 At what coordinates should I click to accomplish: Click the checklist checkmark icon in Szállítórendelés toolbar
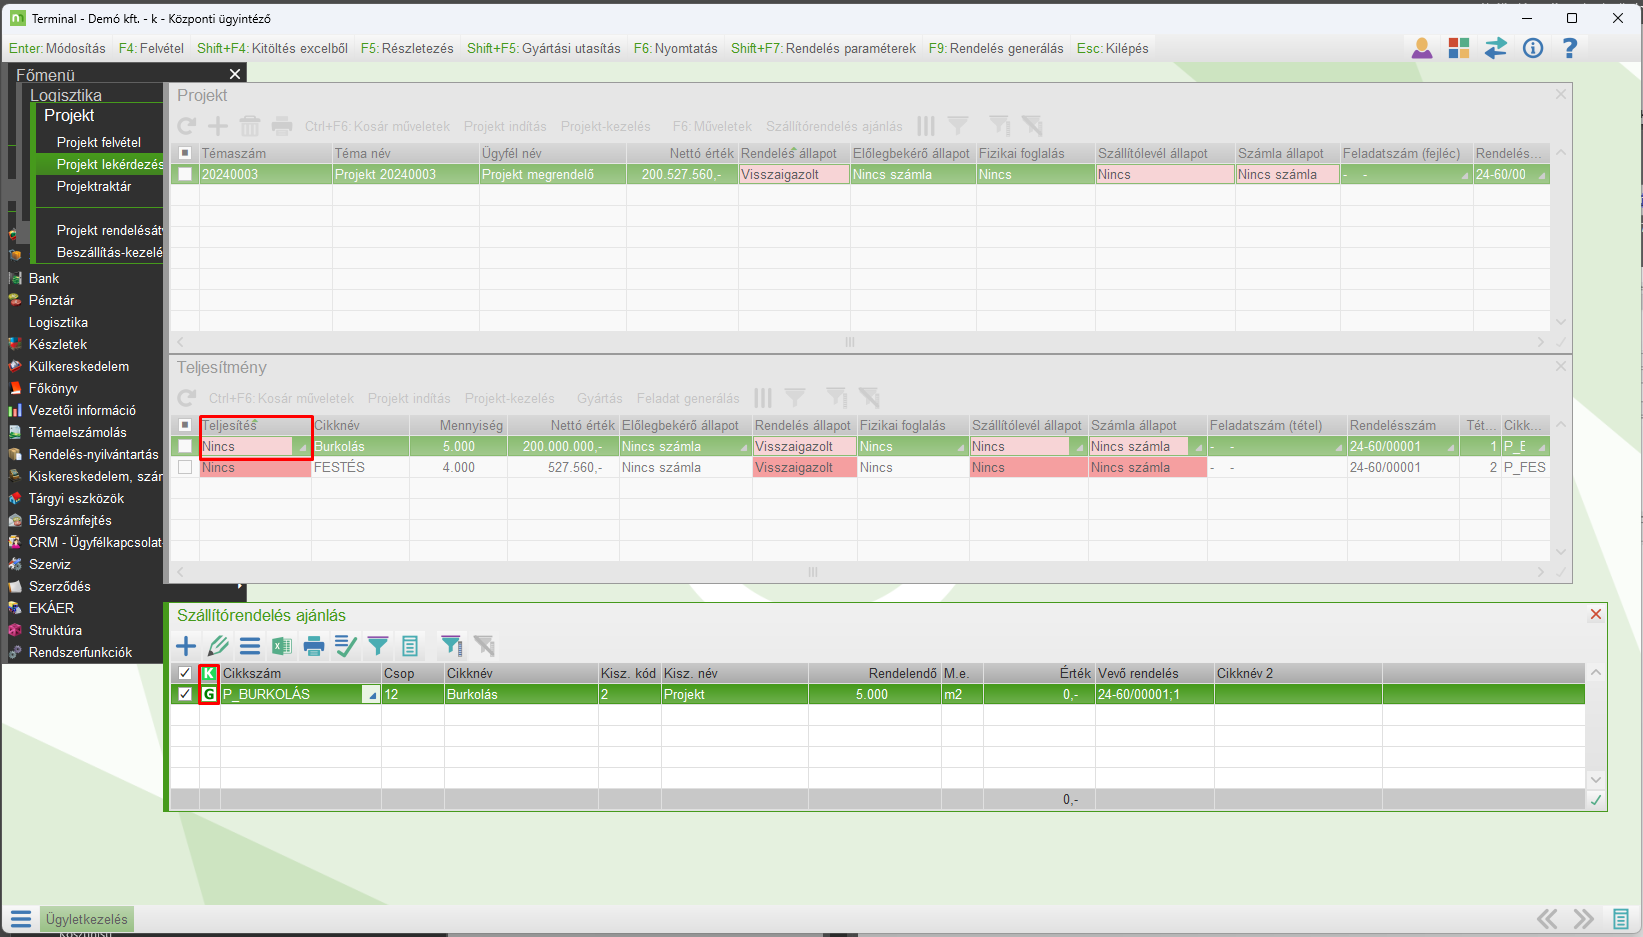pos(346,646)
